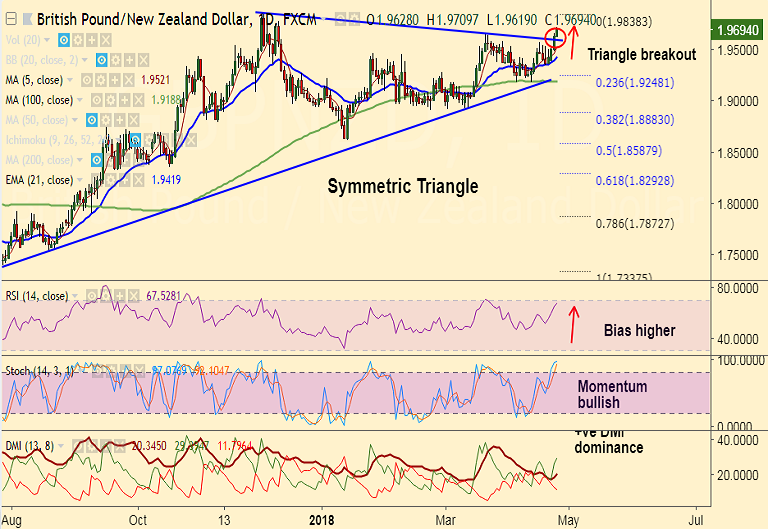The image size is (768, 531).
Task: Open settings for the Vol (20) indicator
Action: 78,40
